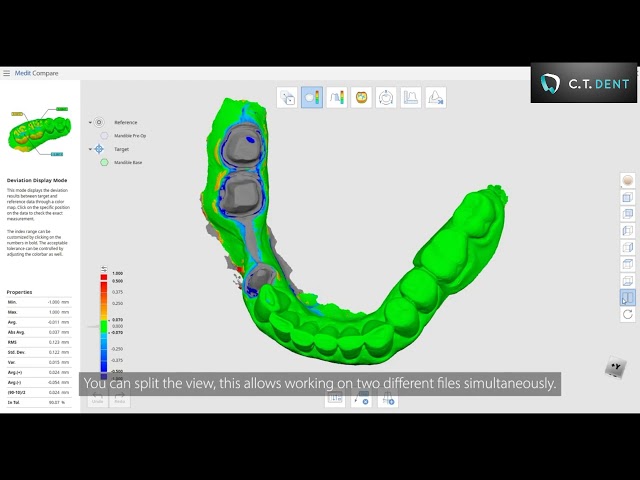Select the circular-arrows tooth tool
Screen dimensions: 640x480
point(386,98)
